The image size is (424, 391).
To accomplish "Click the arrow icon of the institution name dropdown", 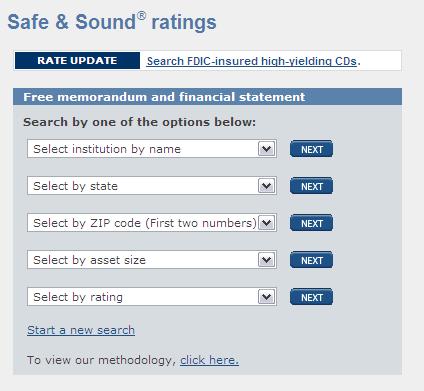I will (267, 149).
